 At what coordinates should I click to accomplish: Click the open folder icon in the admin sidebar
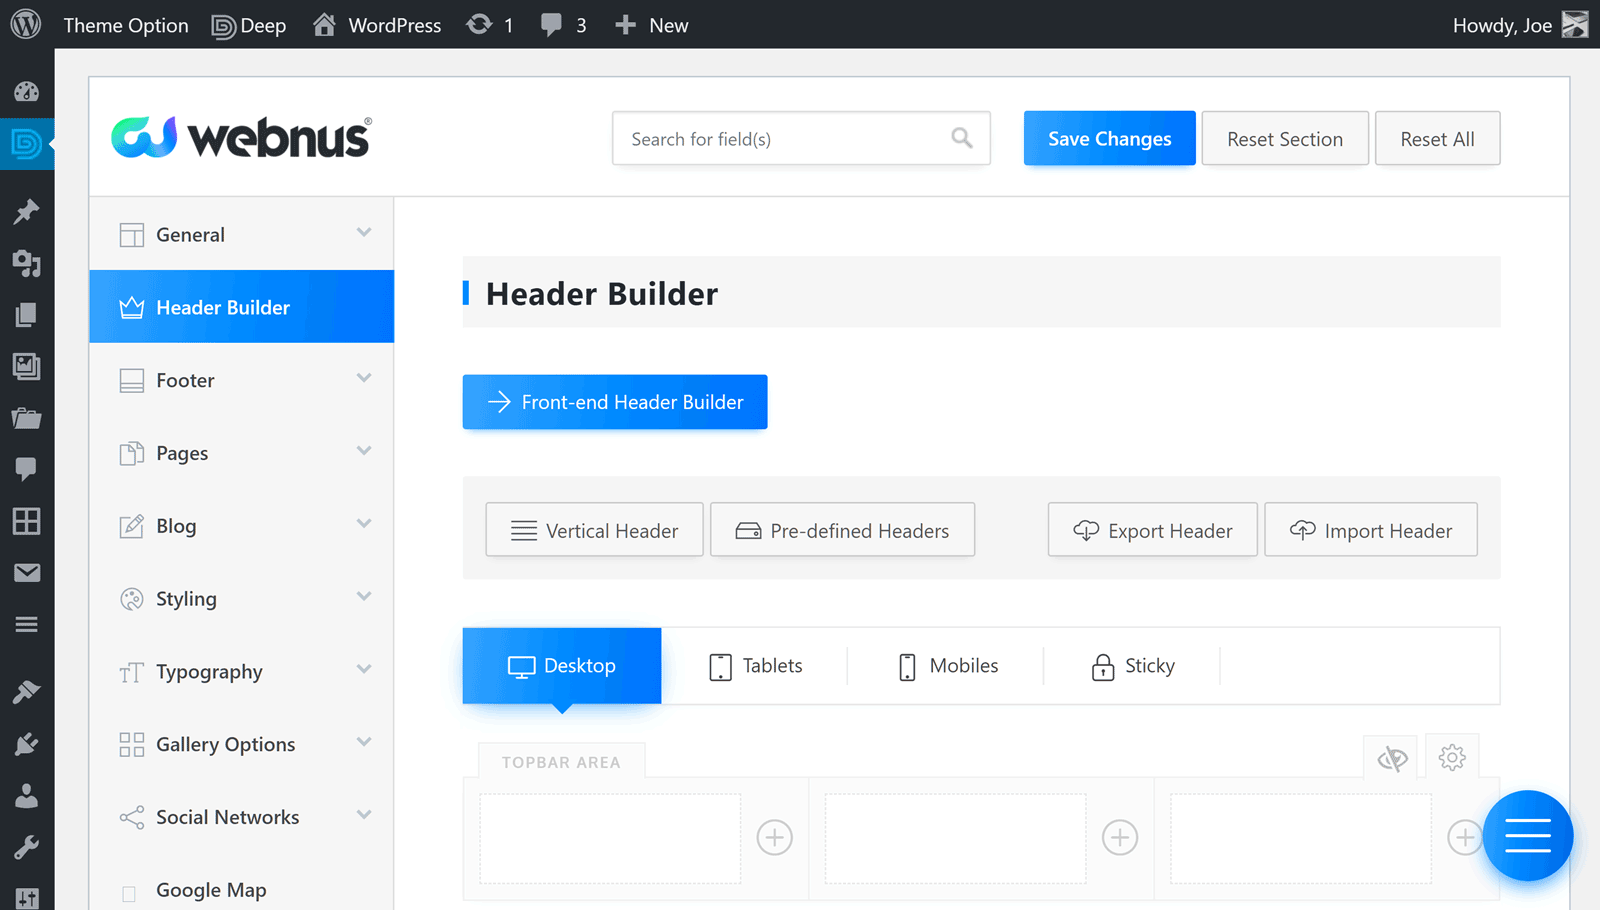coord(27,418)
